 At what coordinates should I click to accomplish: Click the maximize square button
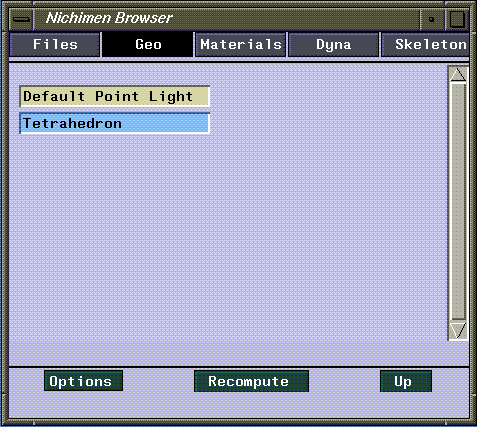457,19
